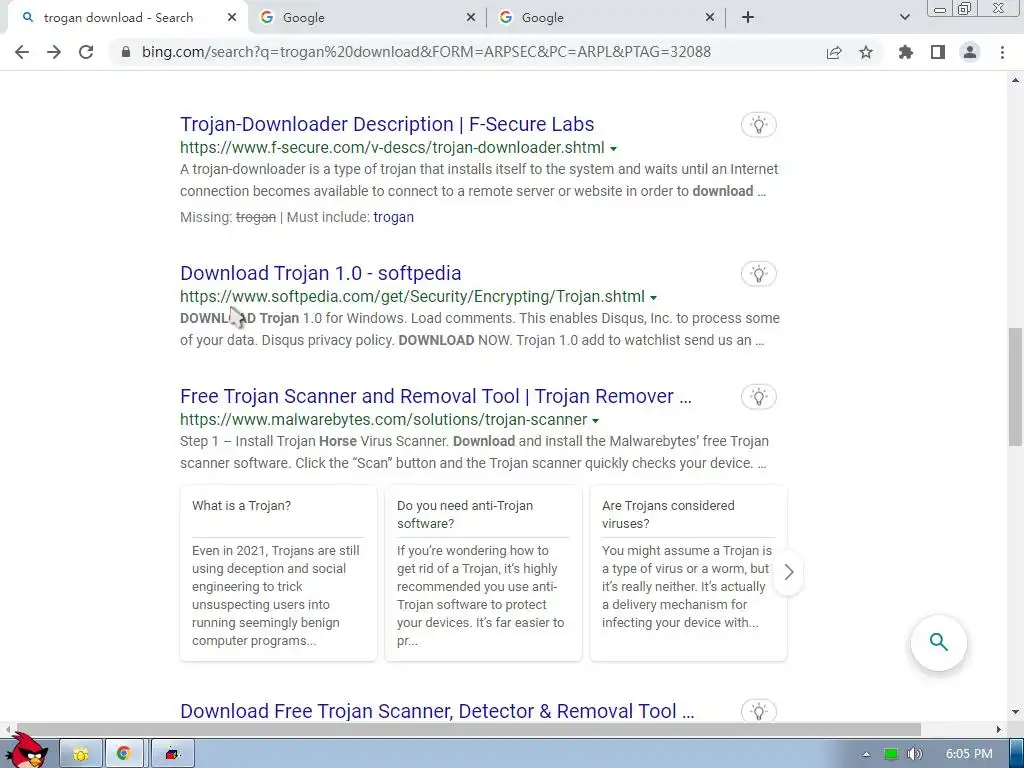Viewport: 1024px width, 768px height.
Task: Click the malwarebytes.com green URL text
Action: coord(383,419)
